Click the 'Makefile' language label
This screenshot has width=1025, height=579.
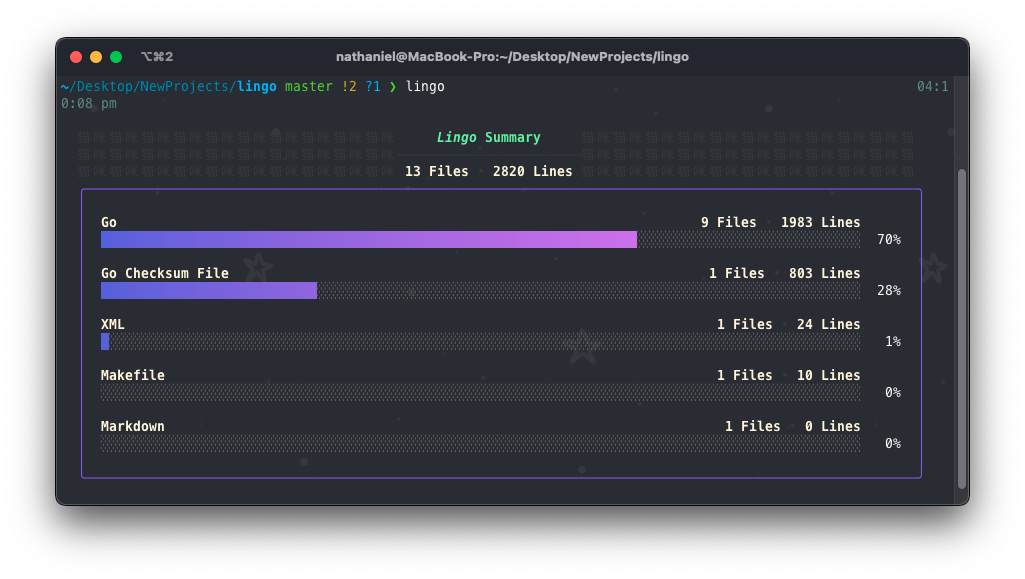click(x=133, y=375)
